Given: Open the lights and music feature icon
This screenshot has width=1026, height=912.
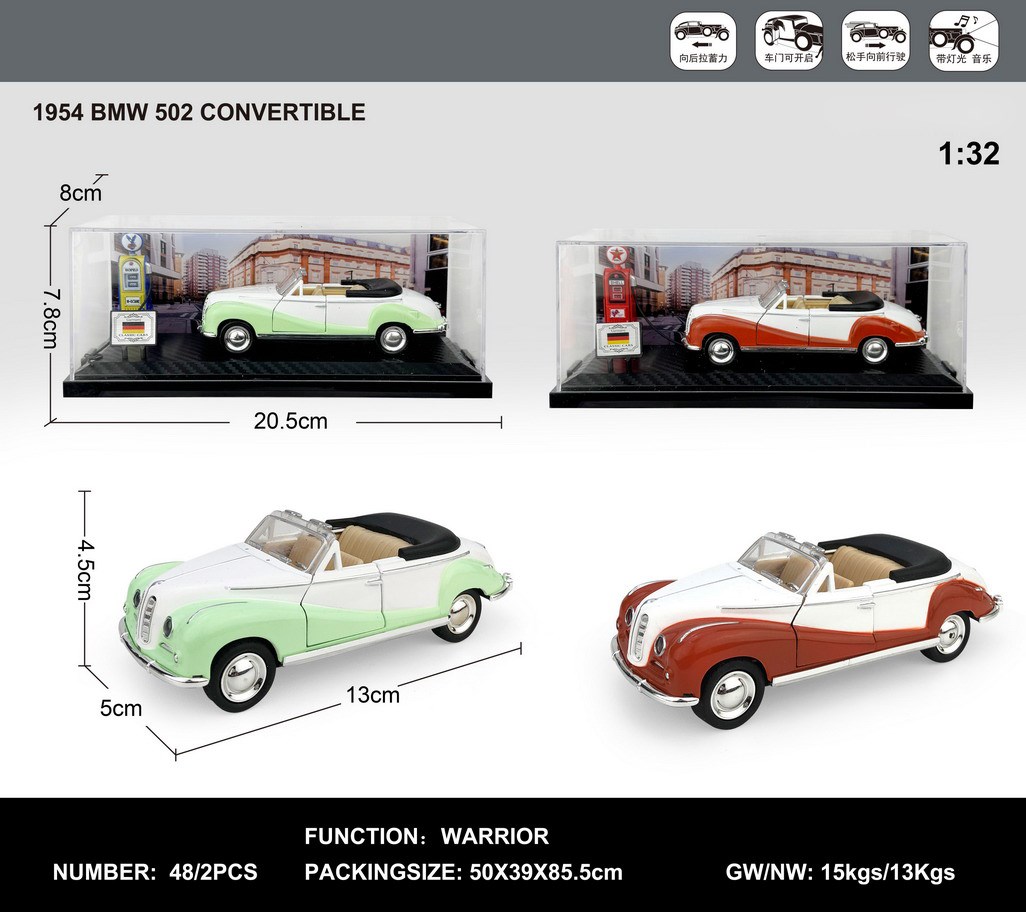Looking at the screenshot, I should (962, 38).
